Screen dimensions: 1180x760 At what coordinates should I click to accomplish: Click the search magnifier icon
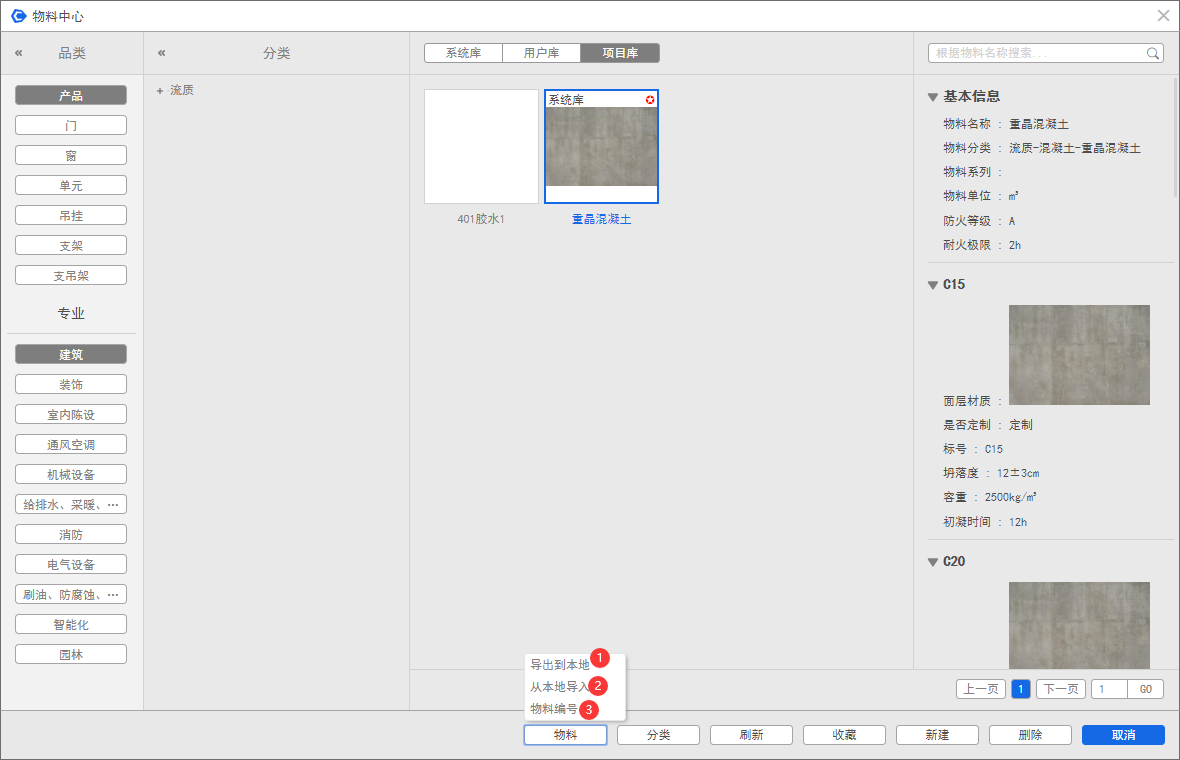[x=1153, y=54]
